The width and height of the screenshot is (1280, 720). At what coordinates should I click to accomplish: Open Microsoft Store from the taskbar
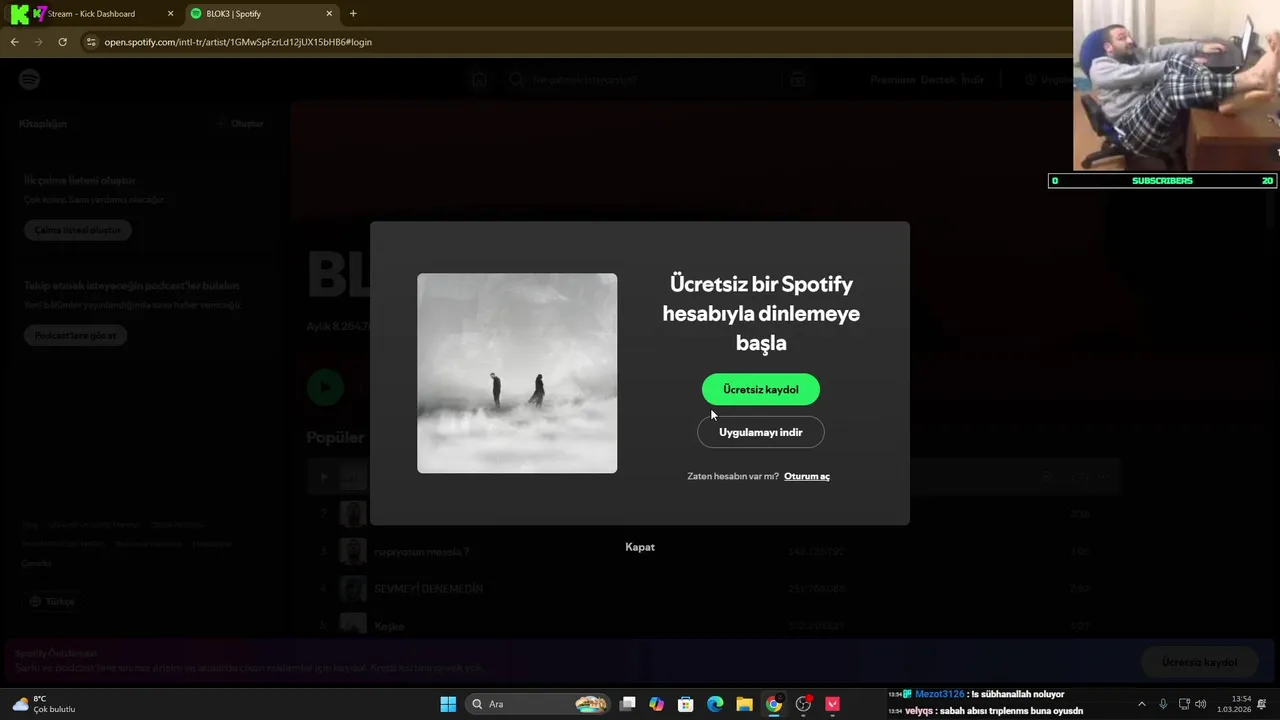coord(685,704)
